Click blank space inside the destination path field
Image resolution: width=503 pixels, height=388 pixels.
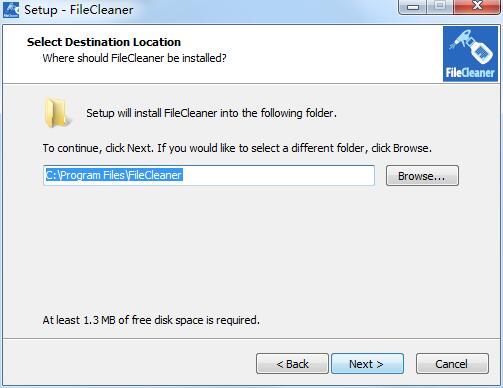point(278,175)
